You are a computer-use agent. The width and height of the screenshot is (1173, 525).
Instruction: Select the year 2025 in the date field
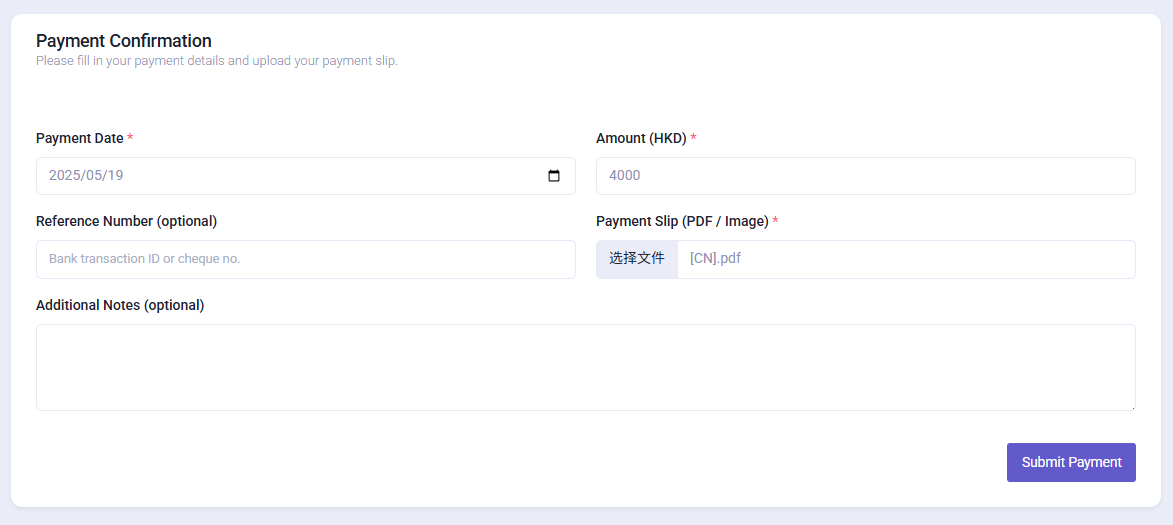click(x=63, y=176)
